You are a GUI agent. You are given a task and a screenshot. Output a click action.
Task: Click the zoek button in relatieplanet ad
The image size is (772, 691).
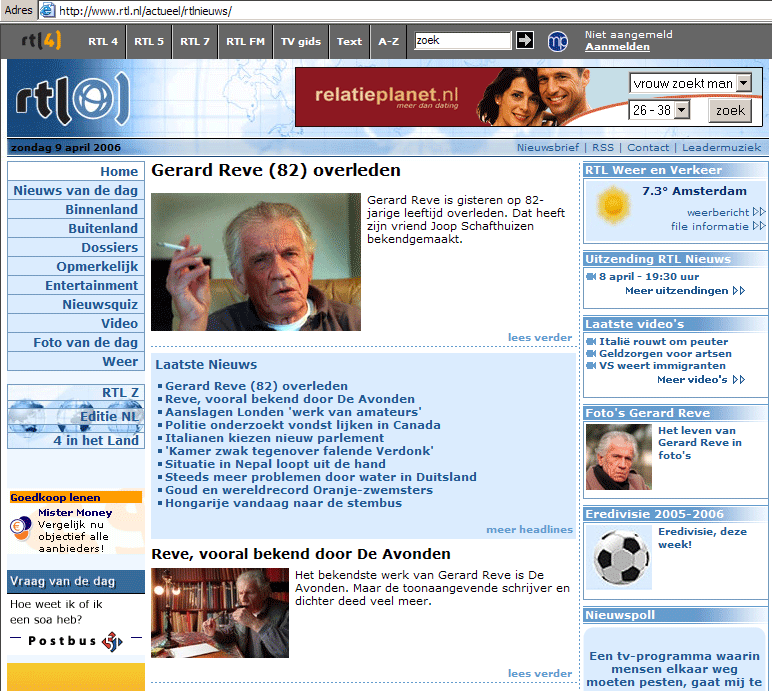coord(730,110)
